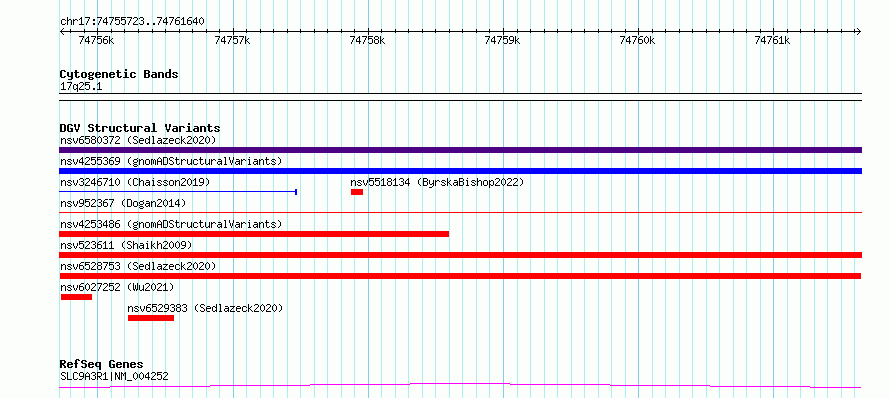890x398 pixels.
Task: Click the small red nsv5518134 bar
Action: tap(356, 192)
